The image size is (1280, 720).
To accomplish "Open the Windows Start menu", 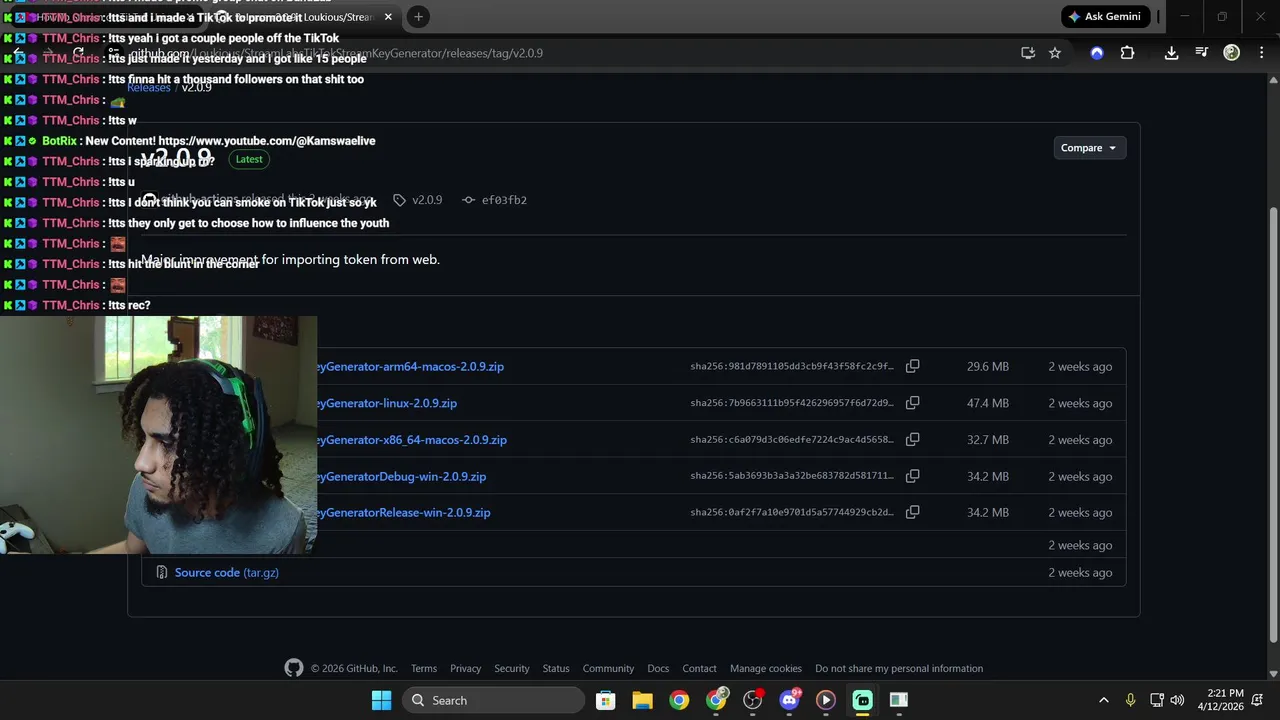I will 381,700.
